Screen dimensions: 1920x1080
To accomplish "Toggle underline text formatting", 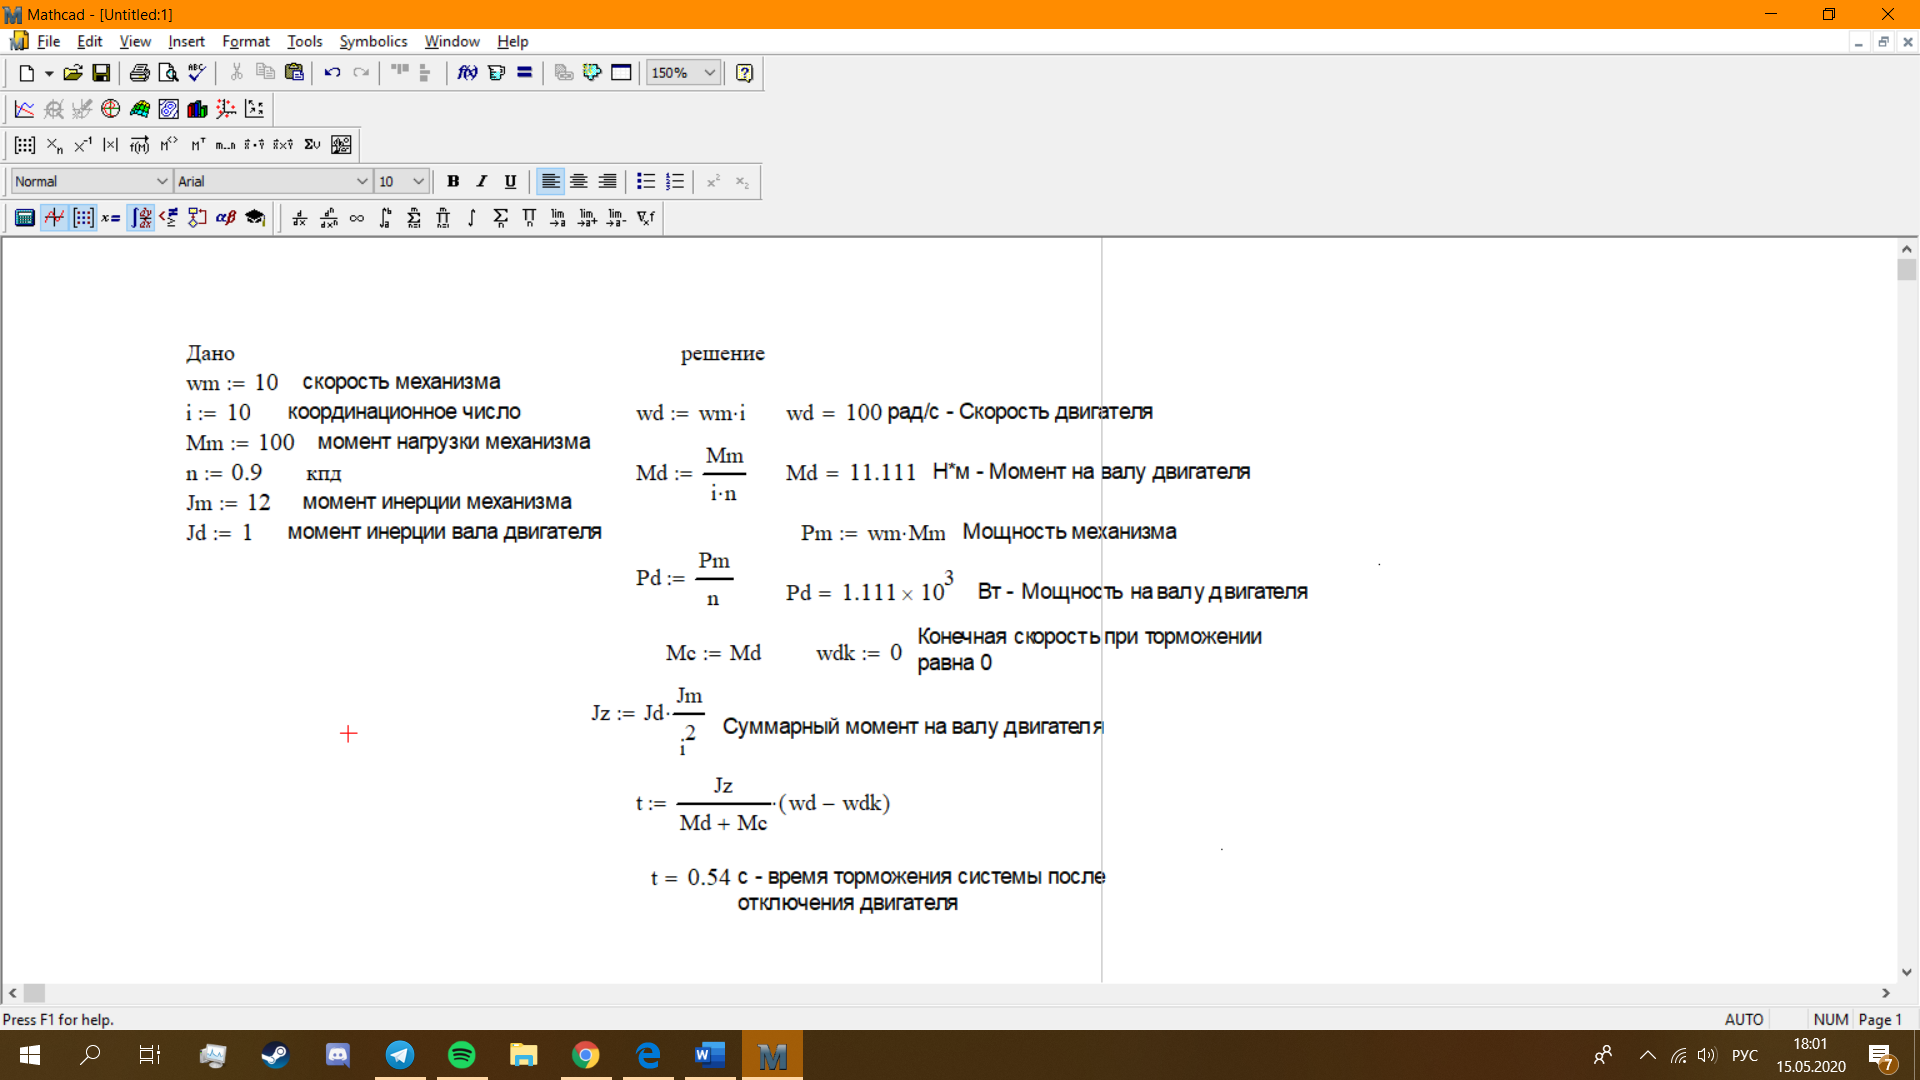I will (510, 181).
